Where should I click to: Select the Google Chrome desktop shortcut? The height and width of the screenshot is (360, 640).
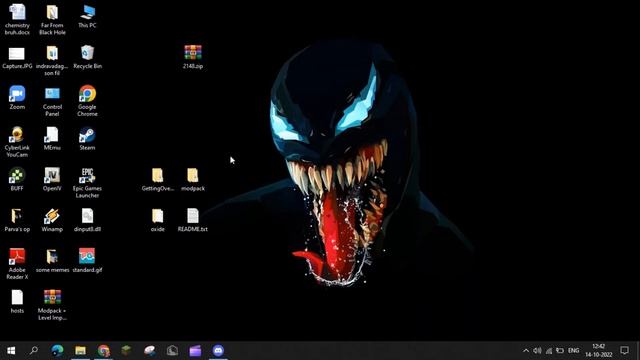click(87, 94)
